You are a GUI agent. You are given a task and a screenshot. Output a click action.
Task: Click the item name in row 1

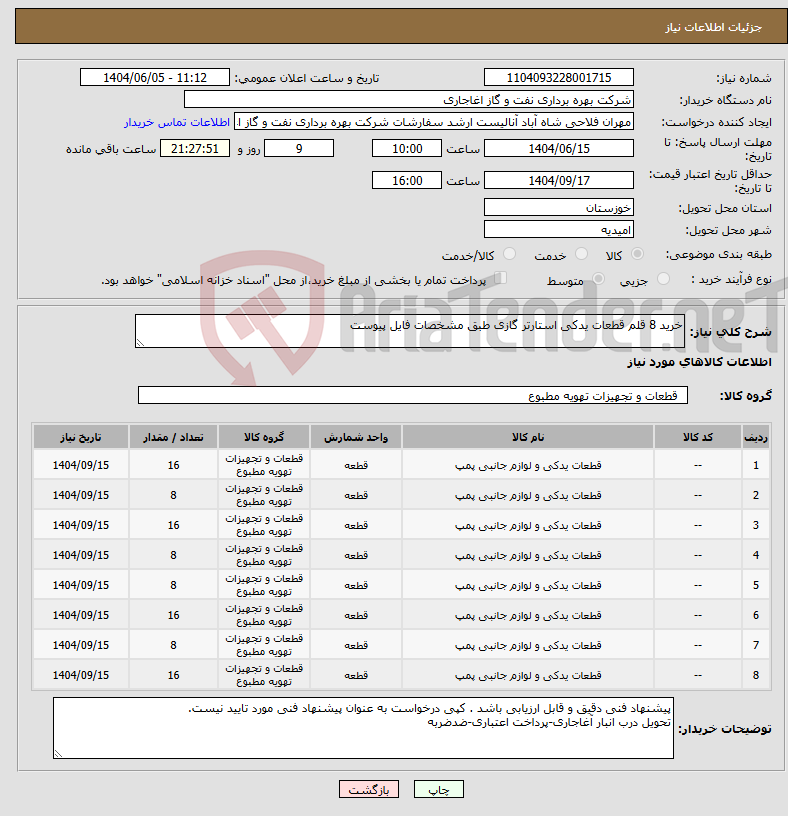(528, 465)
